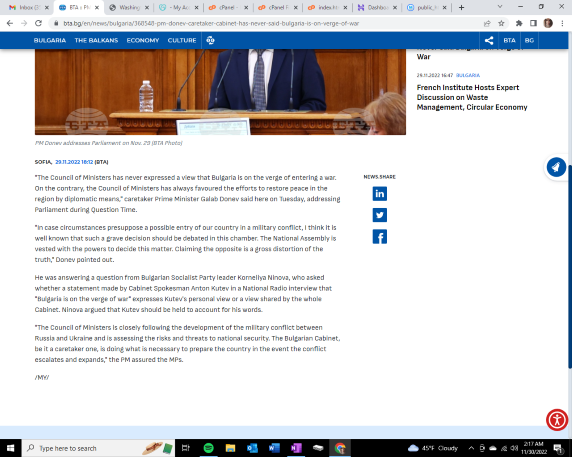Open the share icon in the blue navbar

point(489,40)
